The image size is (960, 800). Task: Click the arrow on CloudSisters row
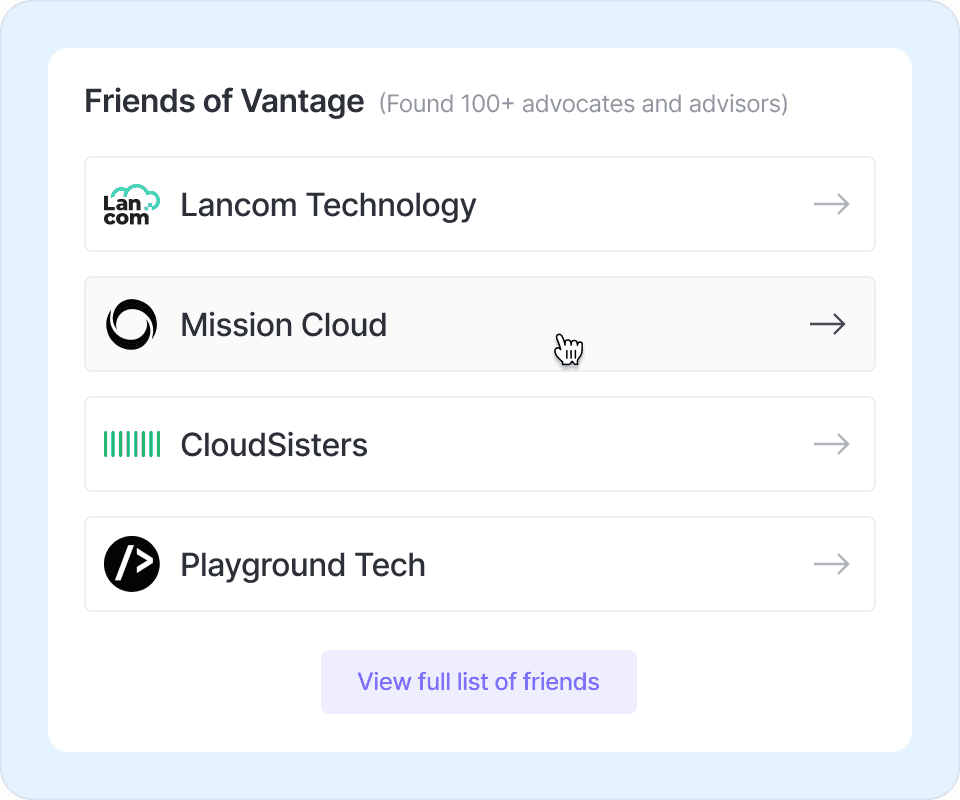(831, 444)
